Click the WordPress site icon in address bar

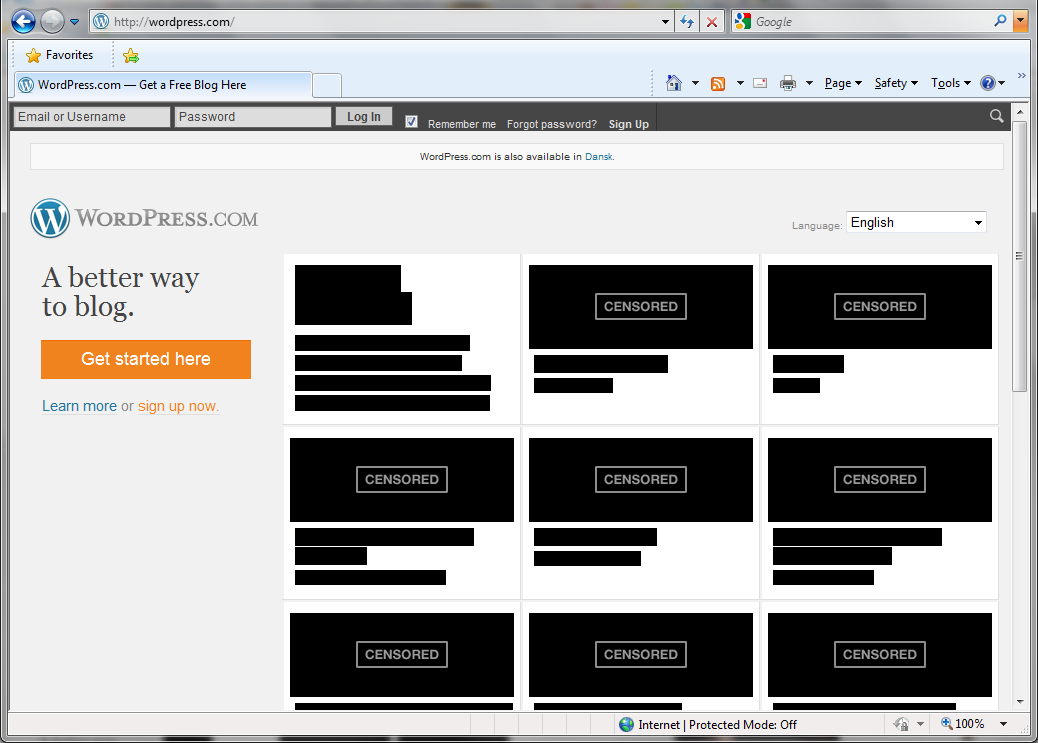coord(101,22)
